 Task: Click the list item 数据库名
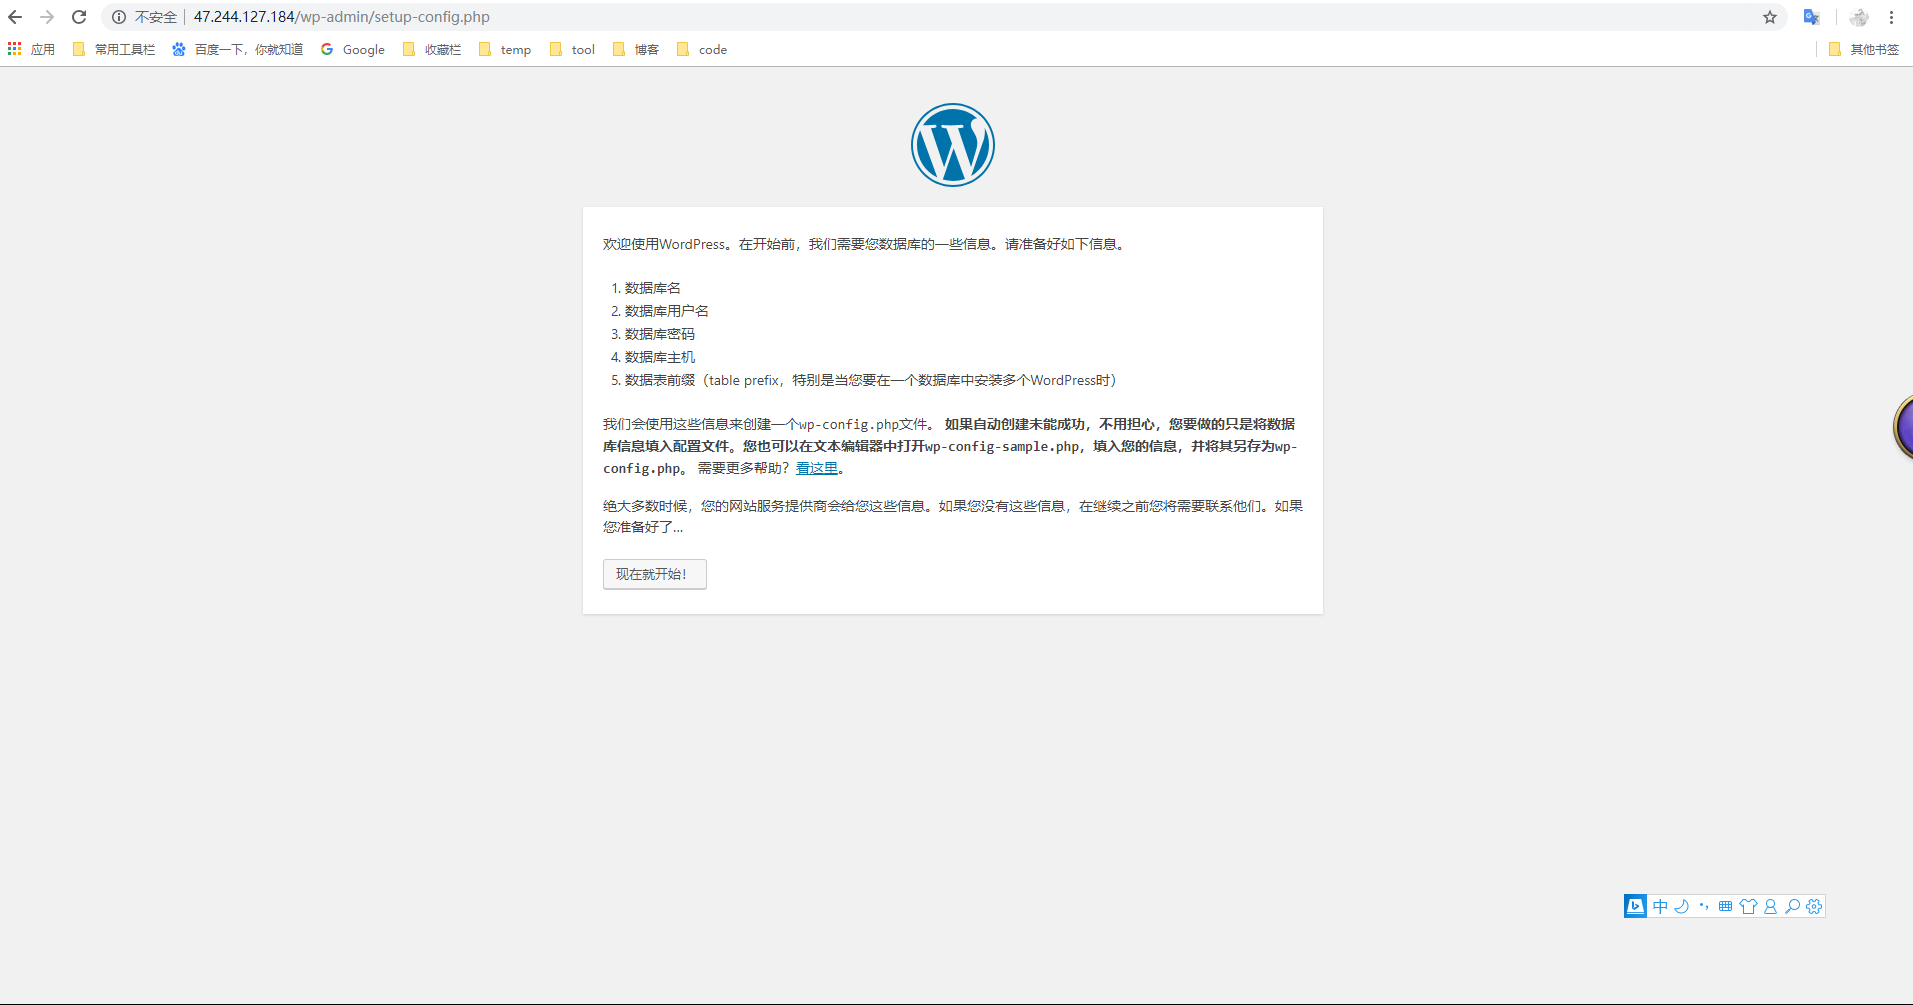[x=653, y=288]
